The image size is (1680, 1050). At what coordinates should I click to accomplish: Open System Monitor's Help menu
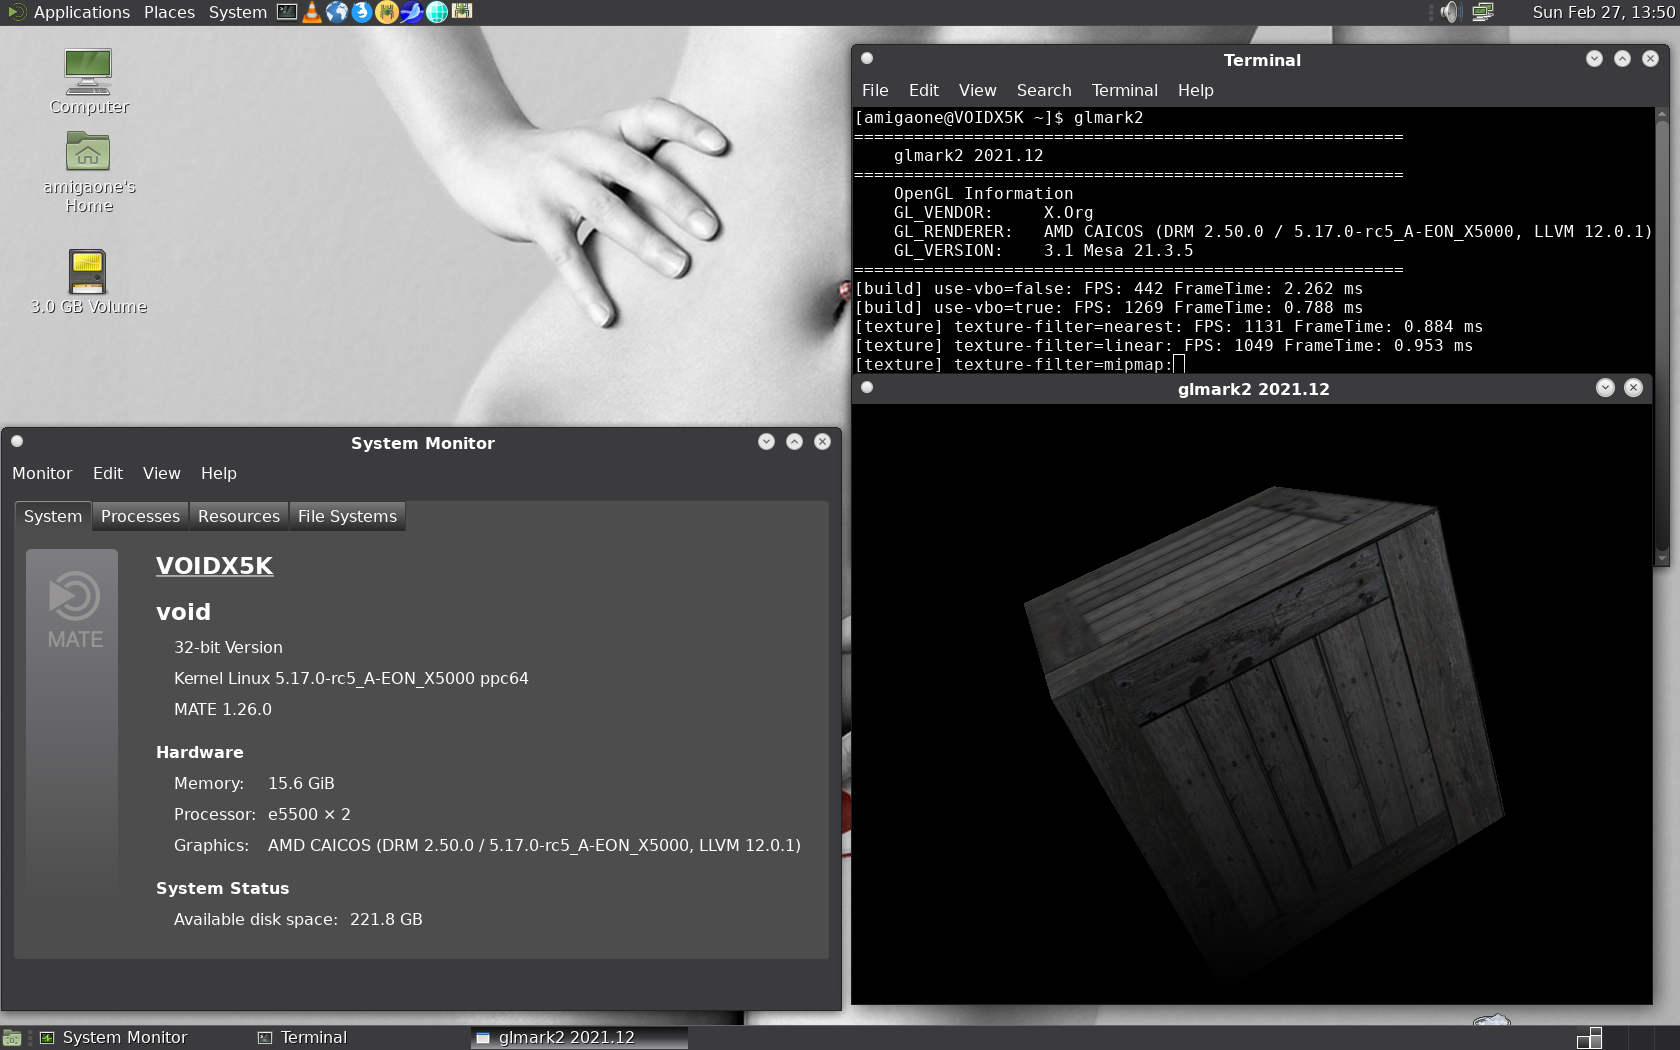219,473
